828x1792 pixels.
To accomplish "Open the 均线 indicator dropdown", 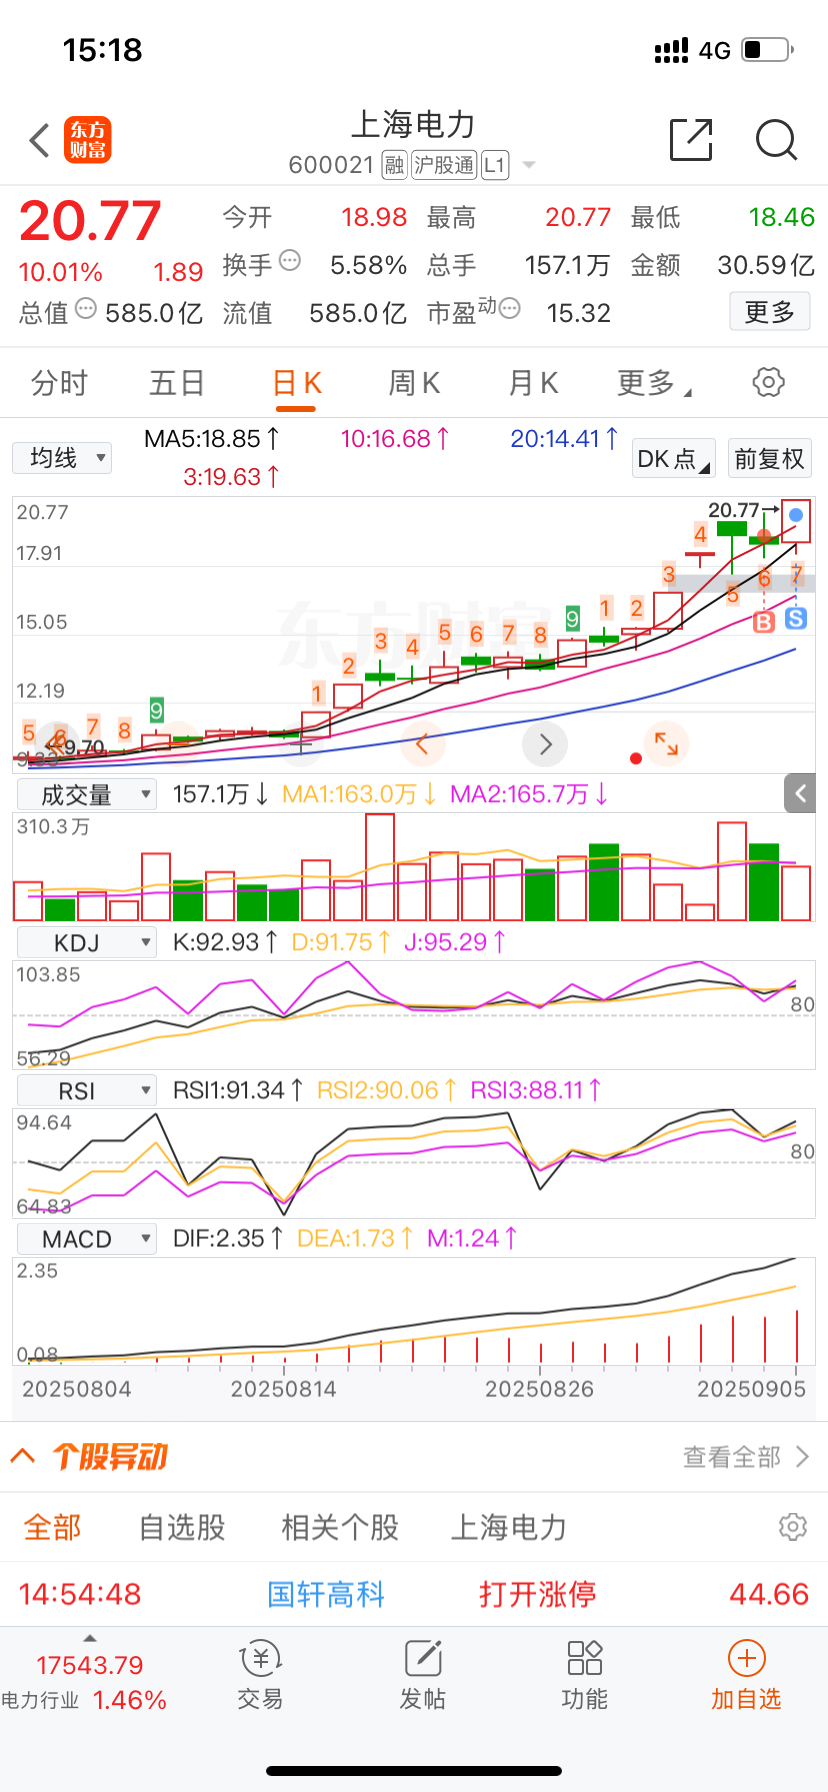I will pos(62,458).
